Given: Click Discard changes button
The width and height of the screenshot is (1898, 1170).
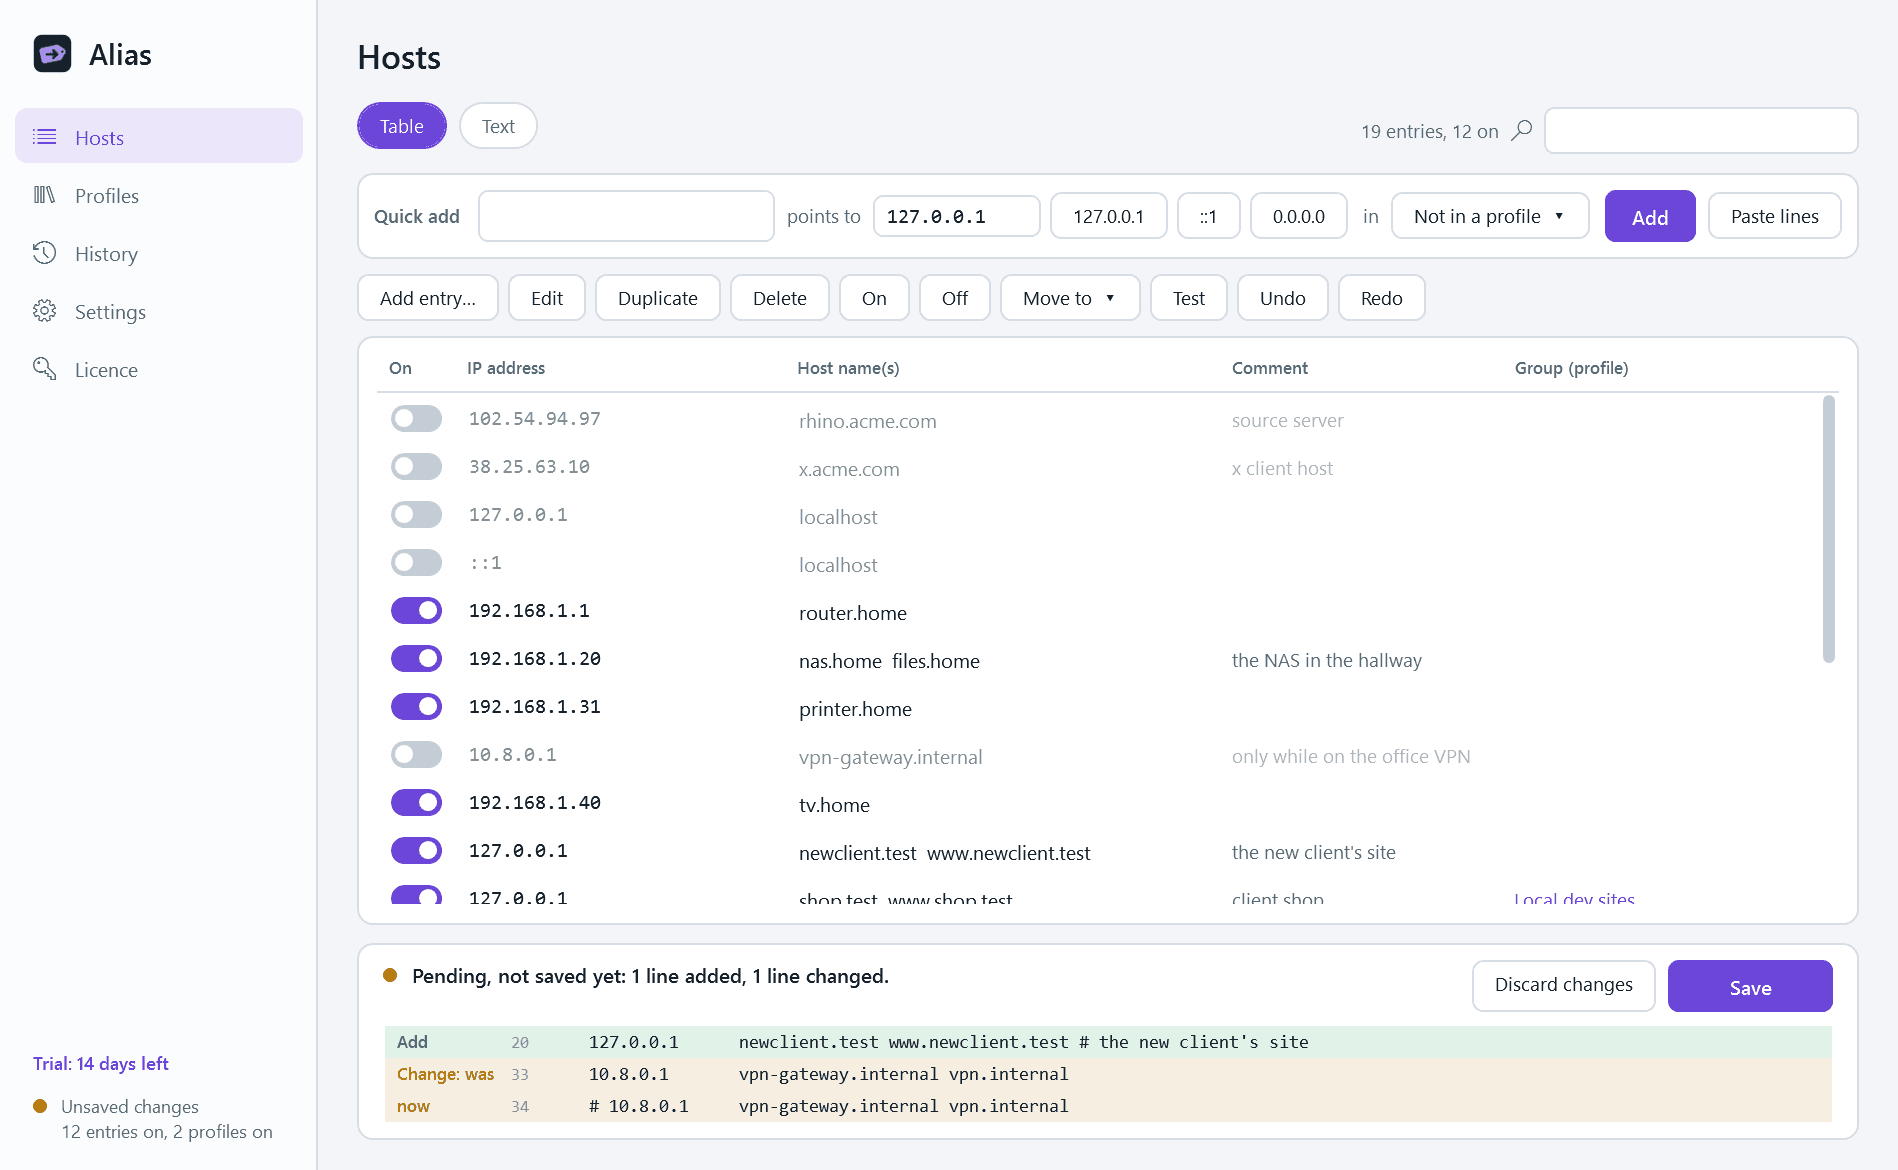Looking at the screenshot, I should pos(1564,986).
